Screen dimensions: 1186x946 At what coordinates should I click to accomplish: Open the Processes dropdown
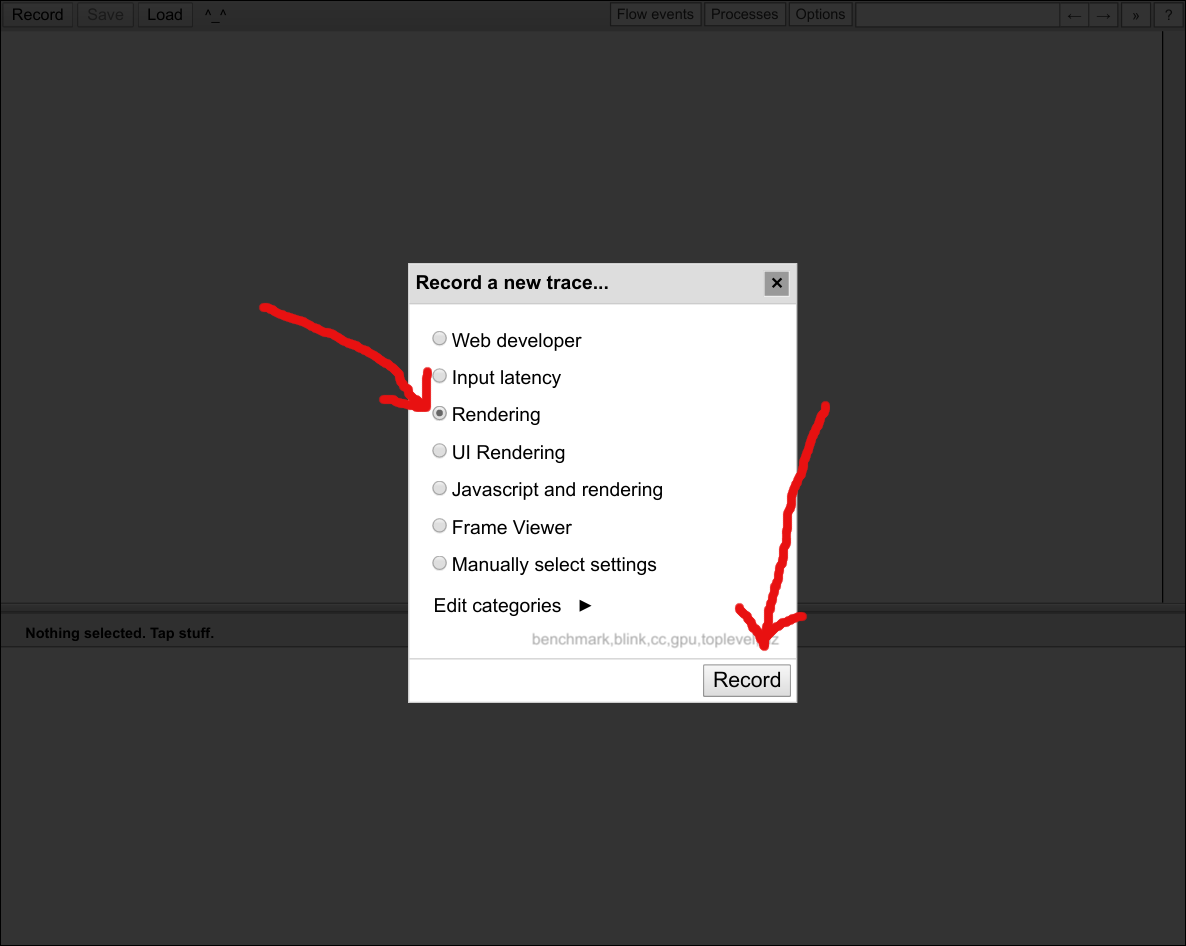[744, 15]
